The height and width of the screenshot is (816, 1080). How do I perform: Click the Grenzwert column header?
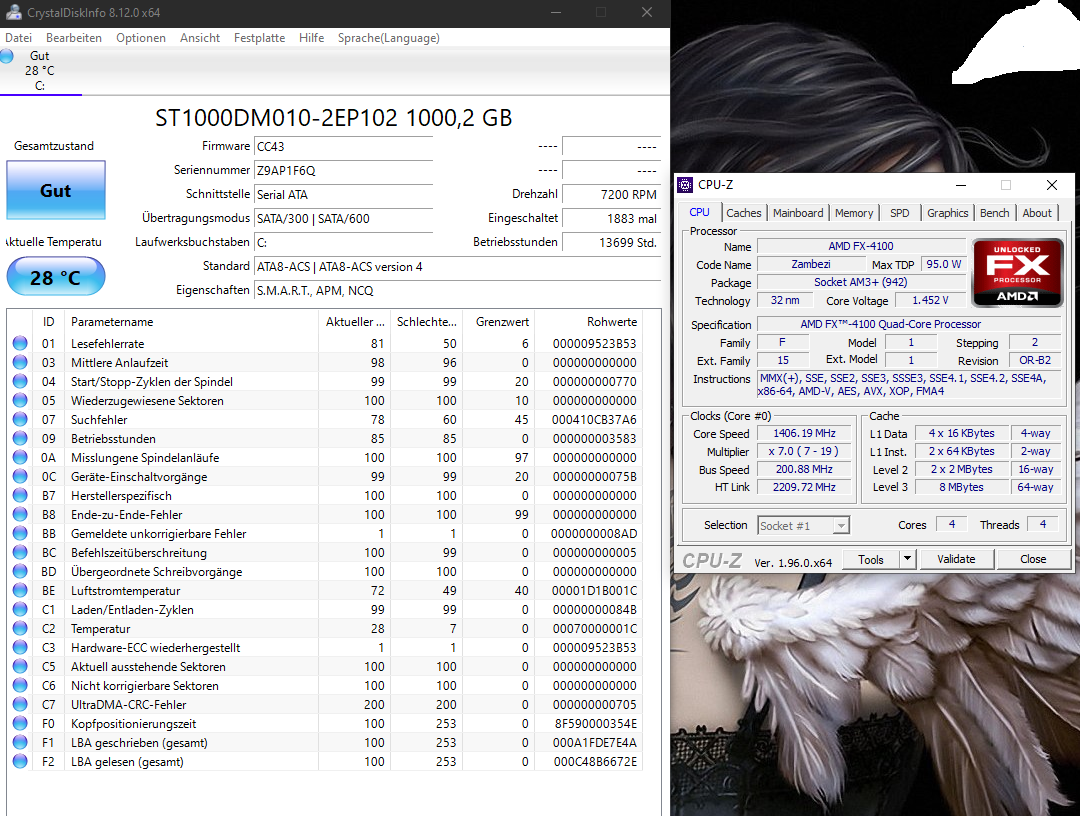[x=497, y=322]
